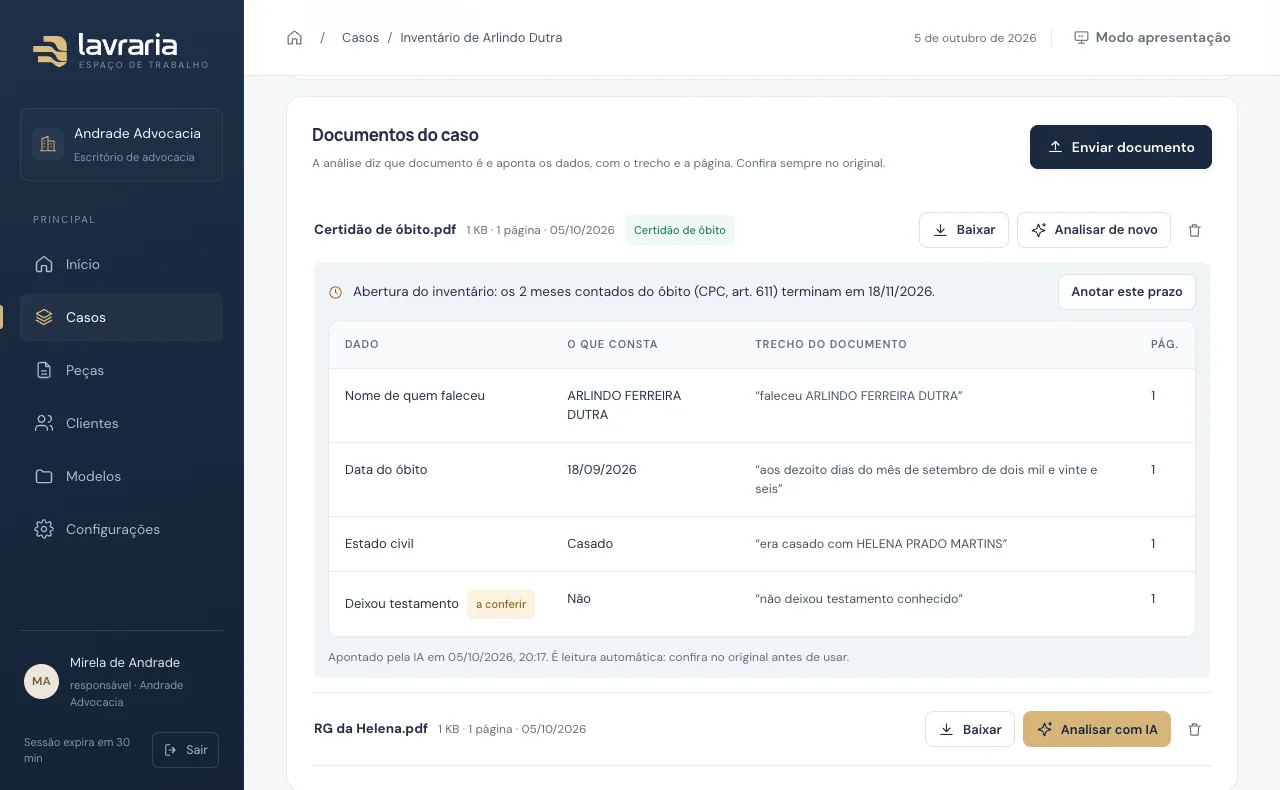Click Analisar de novo button

coord(1094,230)
